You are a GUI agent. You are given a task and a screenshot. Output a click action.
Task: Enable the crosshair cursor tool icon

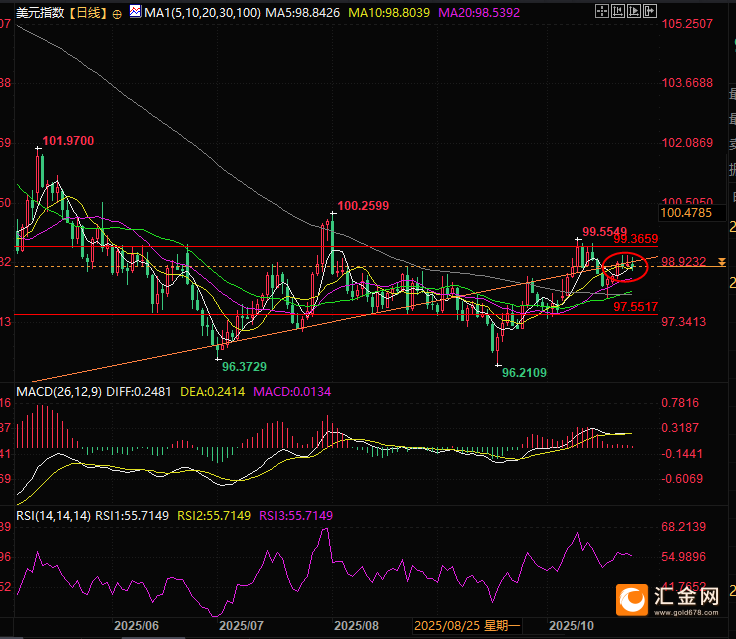(602, 11)
